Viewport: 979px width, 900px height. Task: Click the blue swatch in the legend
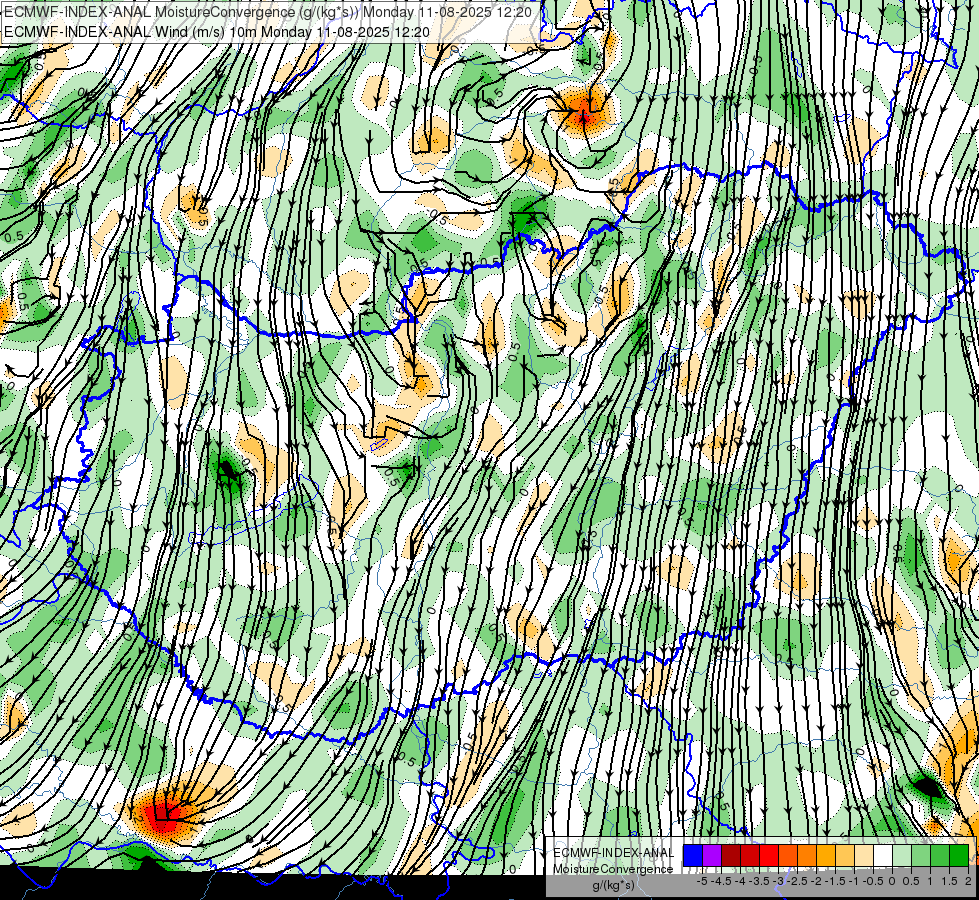click(693, 855)
